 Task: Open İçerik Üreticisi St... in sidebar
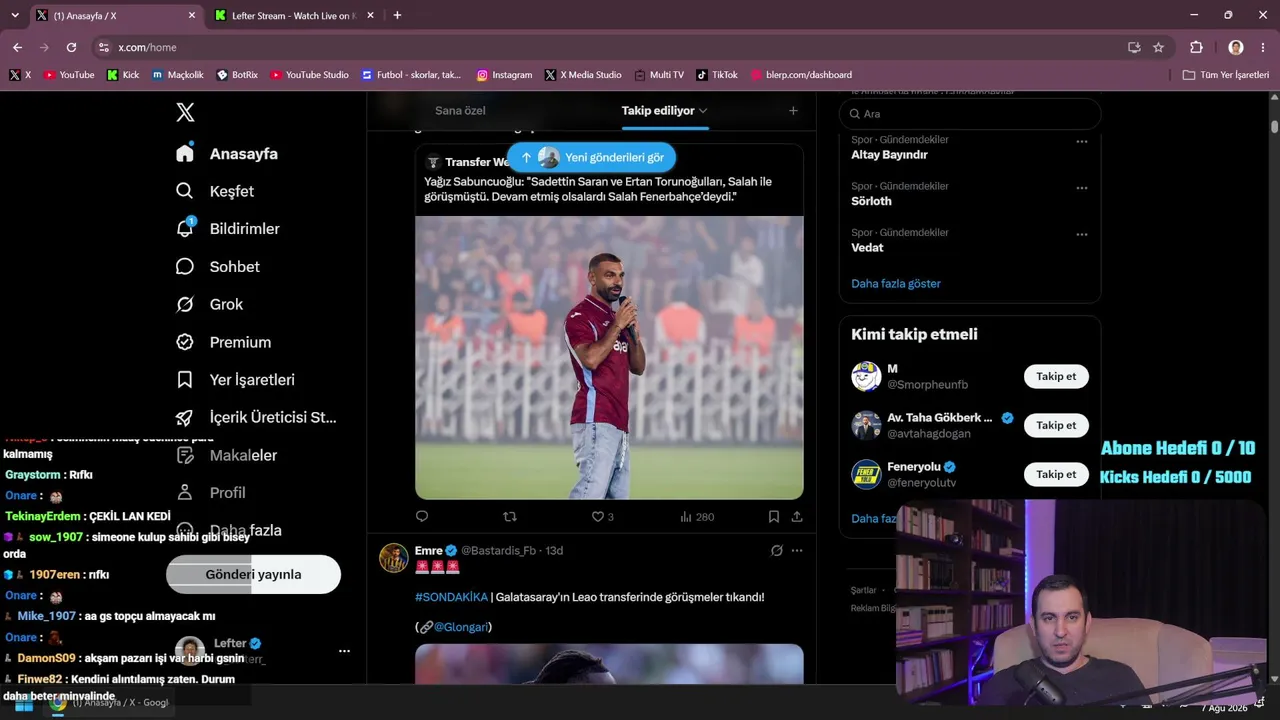pos(256,418)
